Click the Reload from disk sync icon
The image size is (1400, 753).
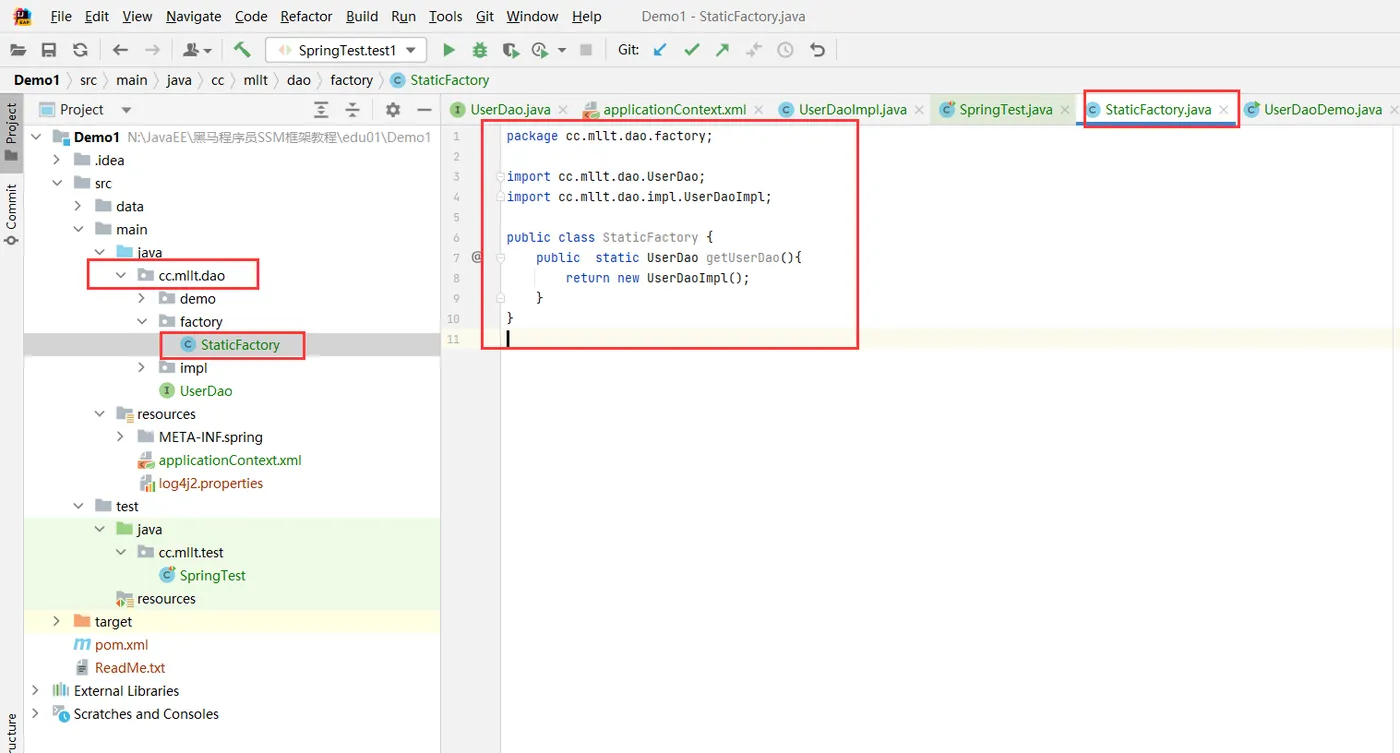pos(80,50)
